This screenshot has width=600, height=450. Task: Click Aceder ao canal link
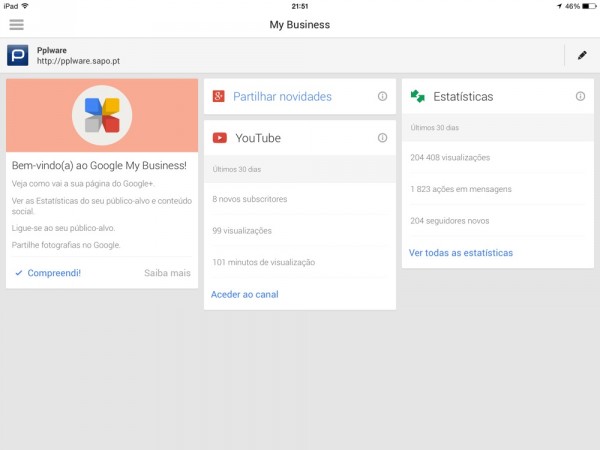tap(245, 294)
